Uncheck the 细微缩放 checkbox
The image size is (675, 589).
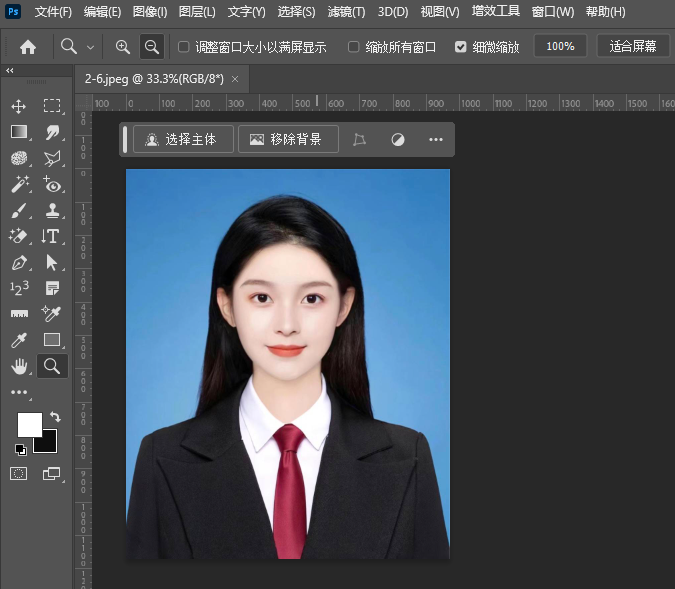(460, 47)
